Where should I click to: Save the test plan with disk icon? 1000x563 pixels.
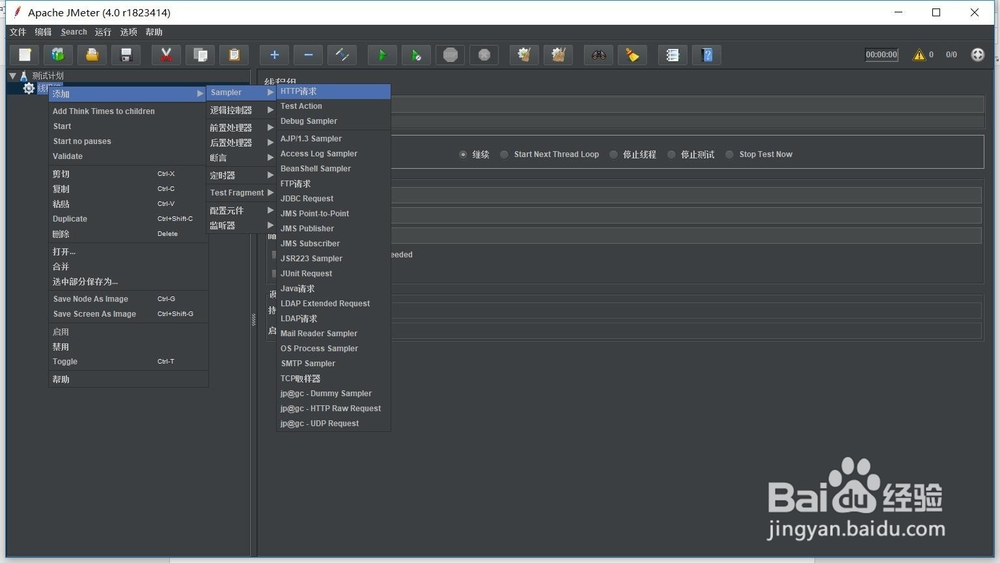pyautogui.click(x=126, y=55)
